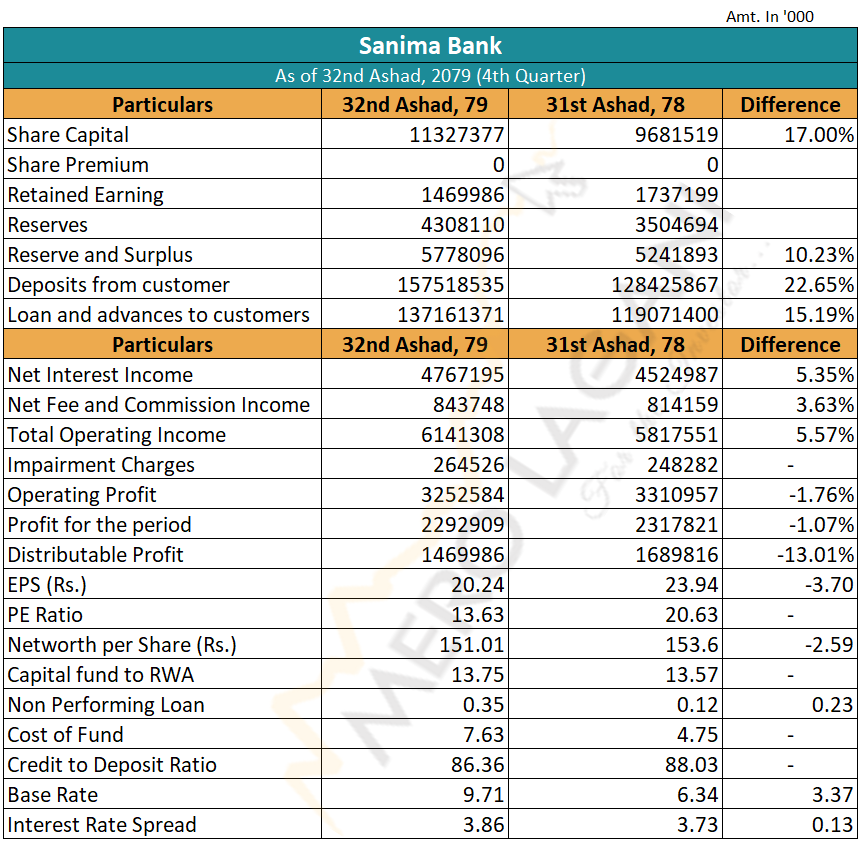Select the -1.07% difference cell
Viewport: 864px width, 847px height.
[821, 525]
